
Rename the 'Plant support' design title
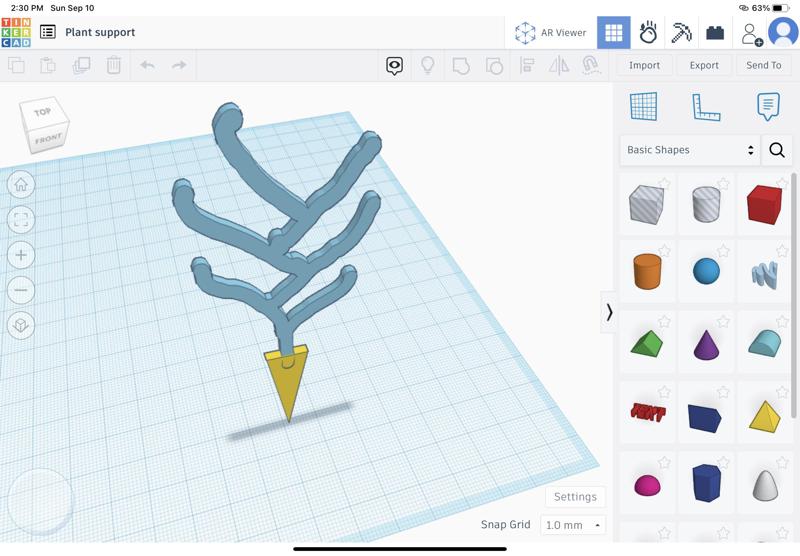tap(100, 32)
